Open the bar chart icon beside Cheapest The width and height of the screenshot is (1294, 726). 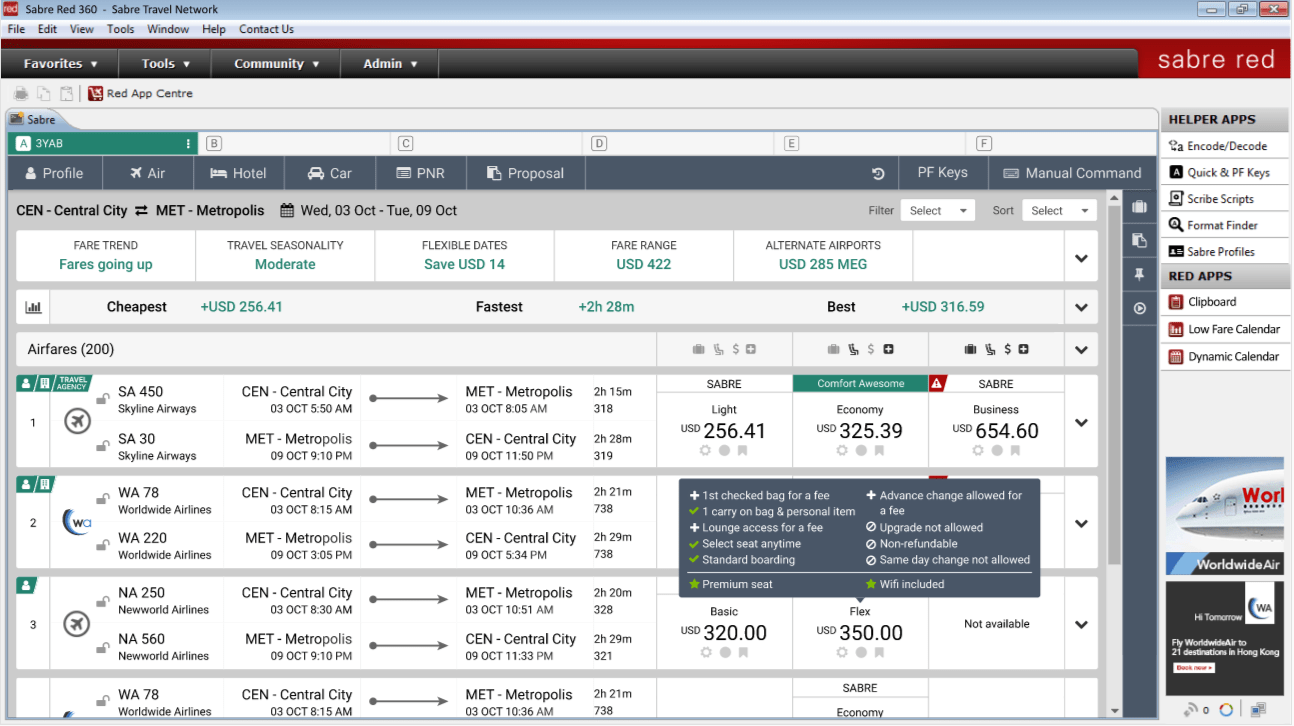33,307
